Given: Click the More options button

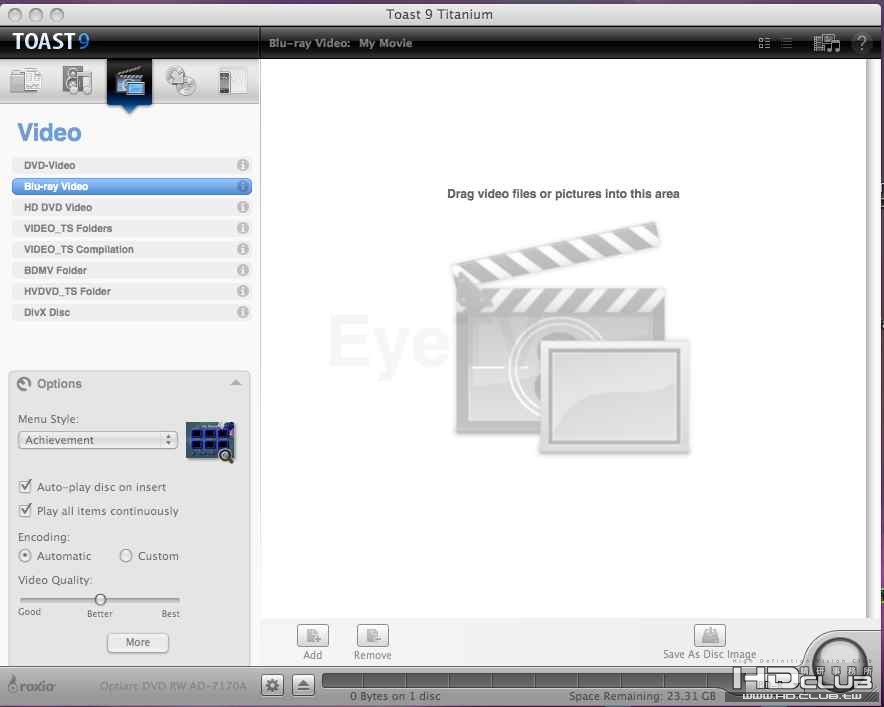Looking at the screenshot, I should pos(138,642).
